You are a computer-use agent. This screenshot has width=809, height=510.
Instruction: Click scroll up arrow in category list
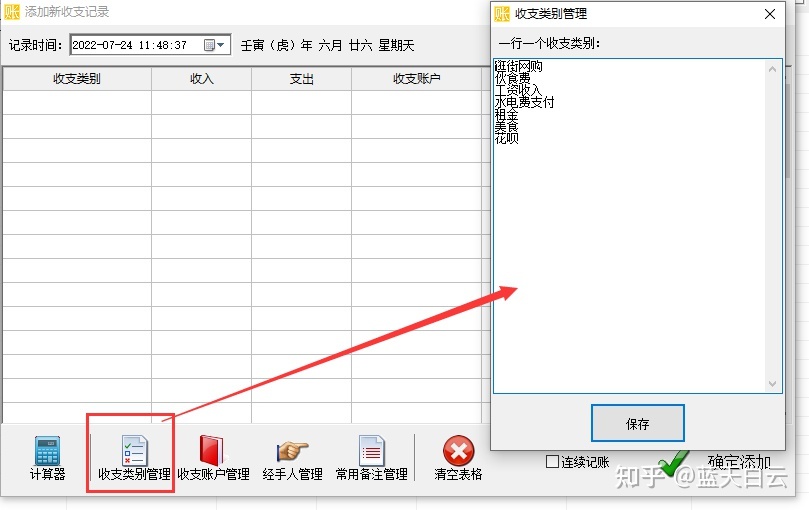(x=772, y=69)
